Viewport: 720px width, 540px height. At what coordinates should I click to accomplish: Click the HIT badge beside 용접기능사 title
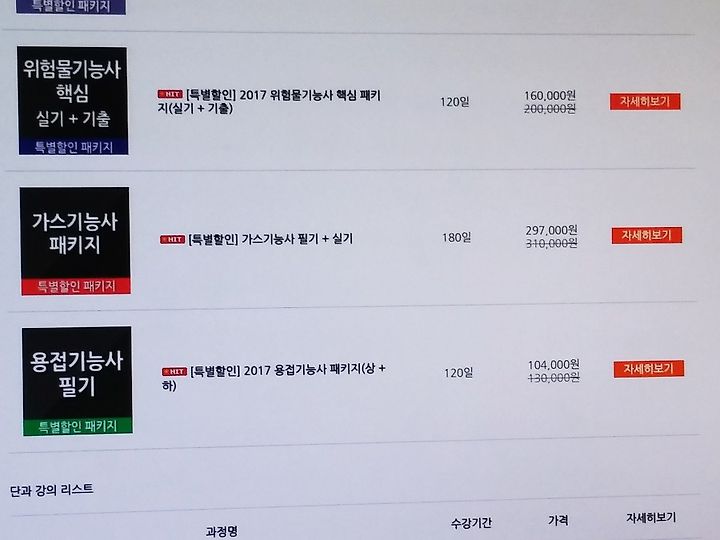(x=174, y=371)
